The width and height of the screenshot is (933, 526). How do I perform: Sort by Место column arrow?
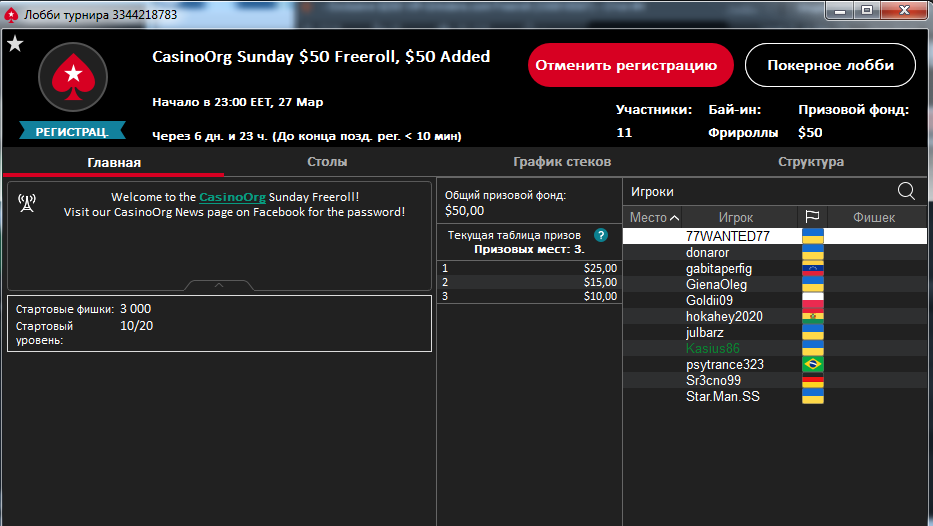click(x=674, y=218)
